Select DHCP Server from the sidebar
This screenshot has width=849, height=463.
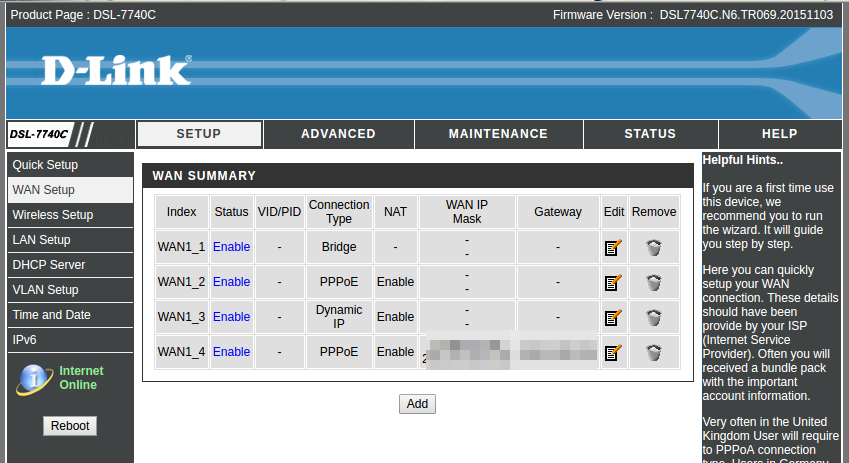click(49, 265)
